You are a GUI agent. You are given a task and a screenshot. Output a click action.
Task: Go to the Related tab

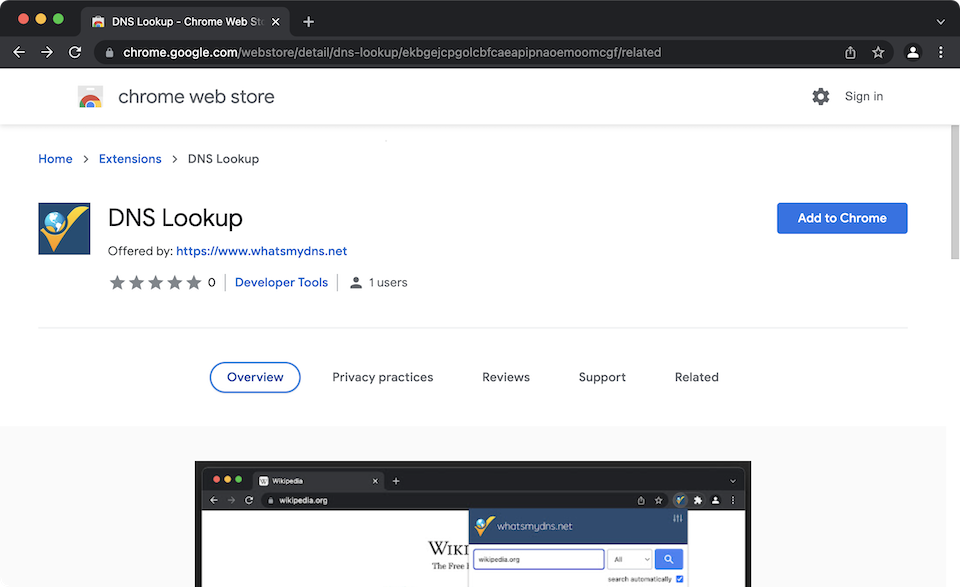coord(696,377)
